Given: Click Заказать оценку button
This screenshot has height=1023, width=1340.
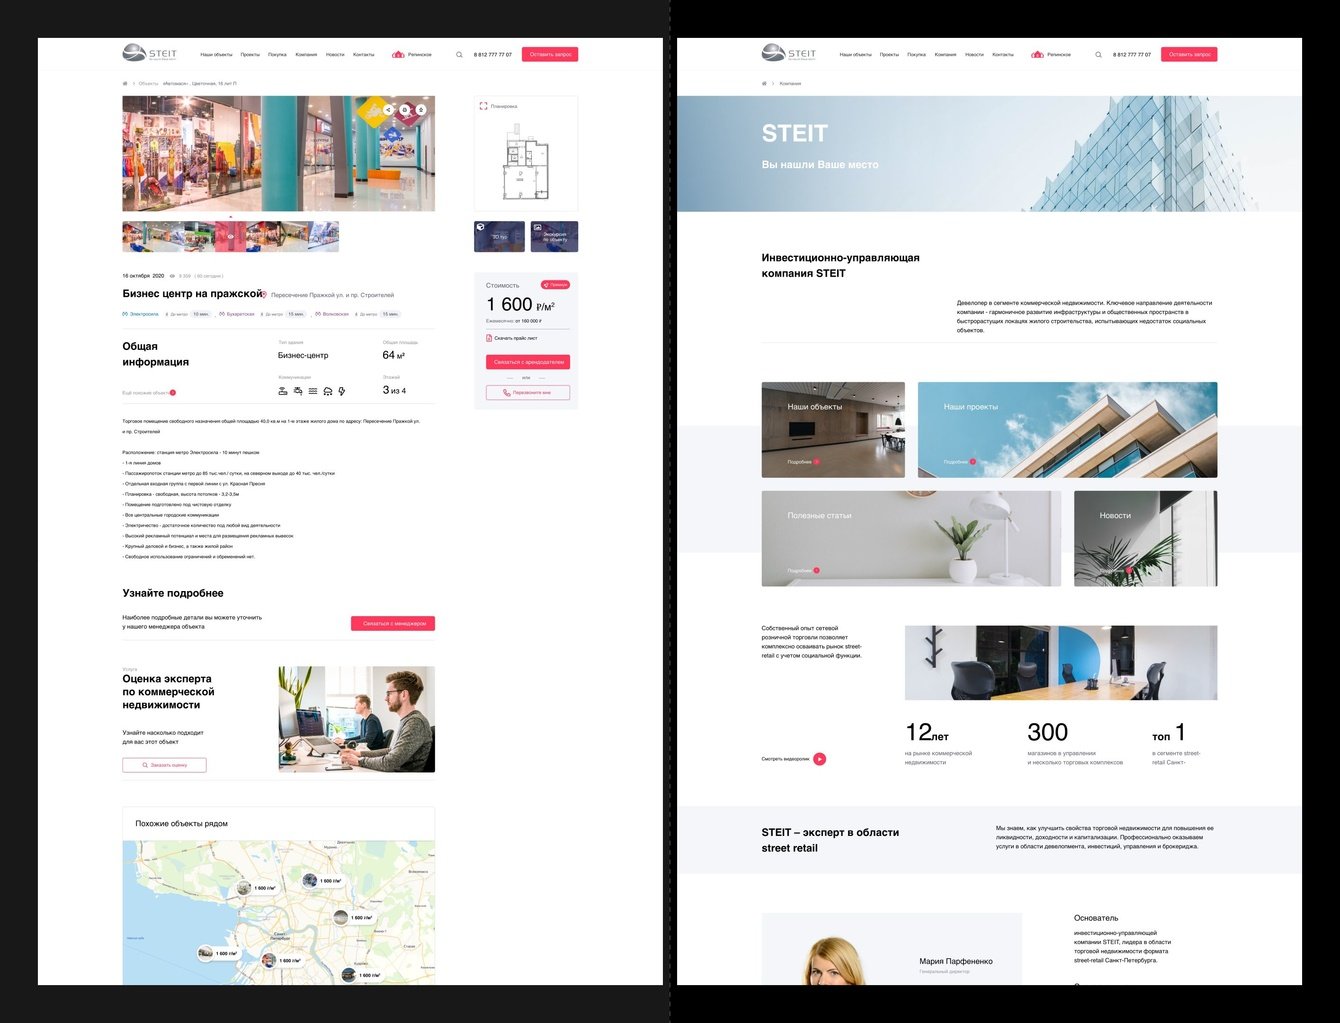Looking at the screenshot, I should click(x=164, y=765).
